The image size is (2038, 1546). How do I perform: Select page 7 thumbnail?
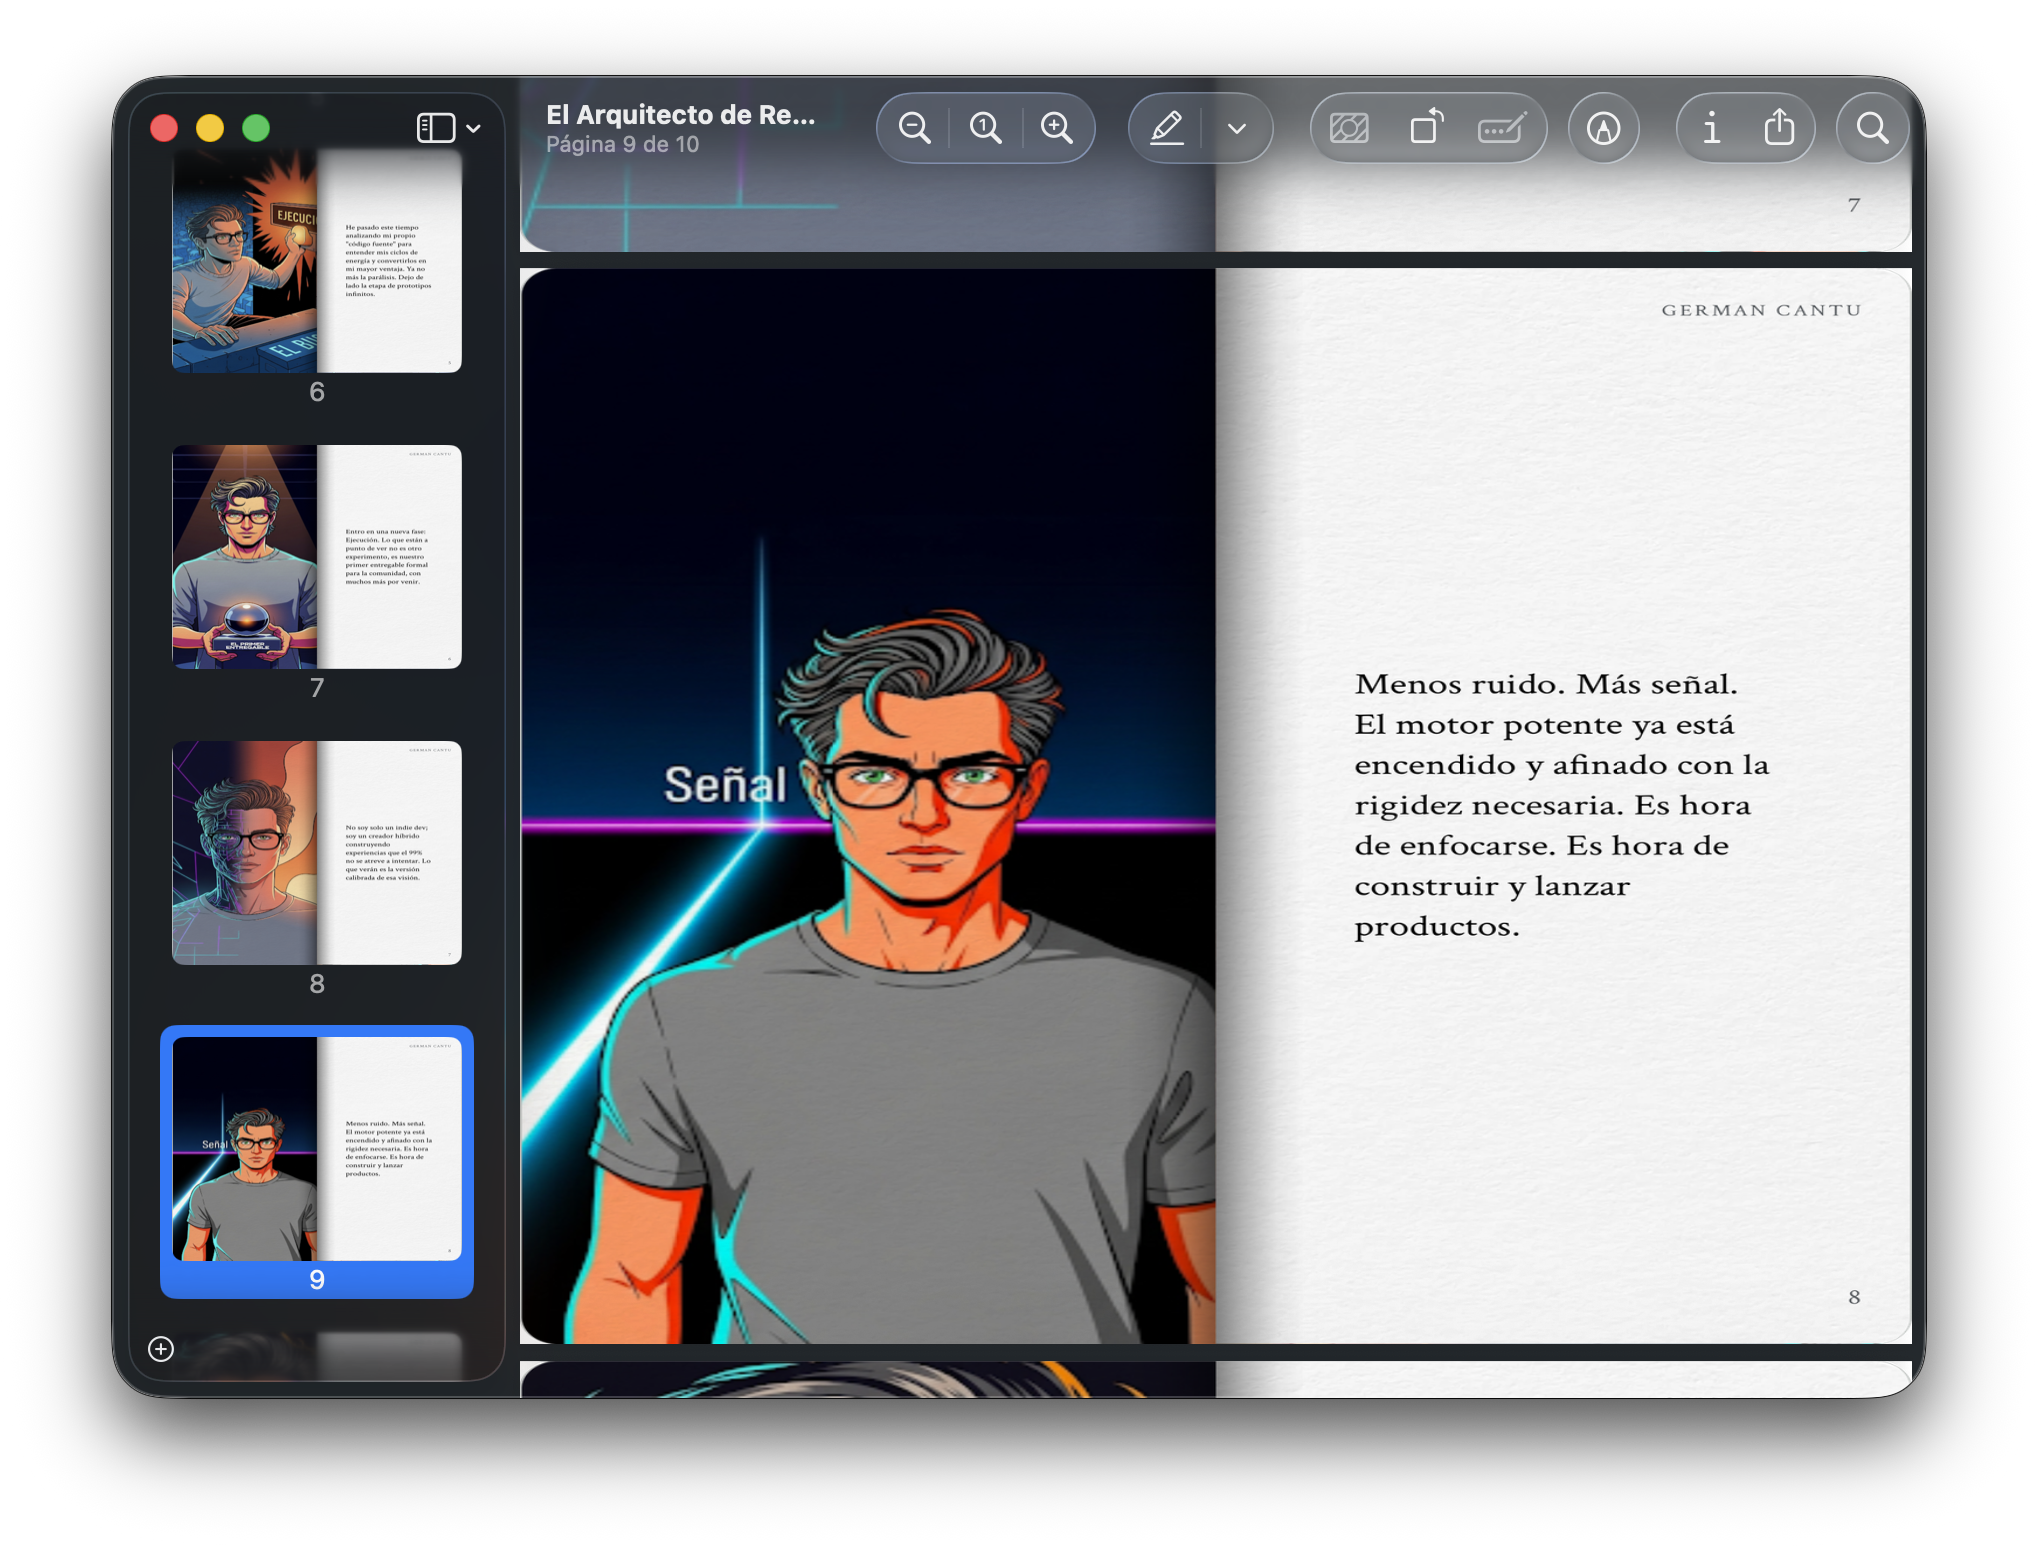coord(317,557)
